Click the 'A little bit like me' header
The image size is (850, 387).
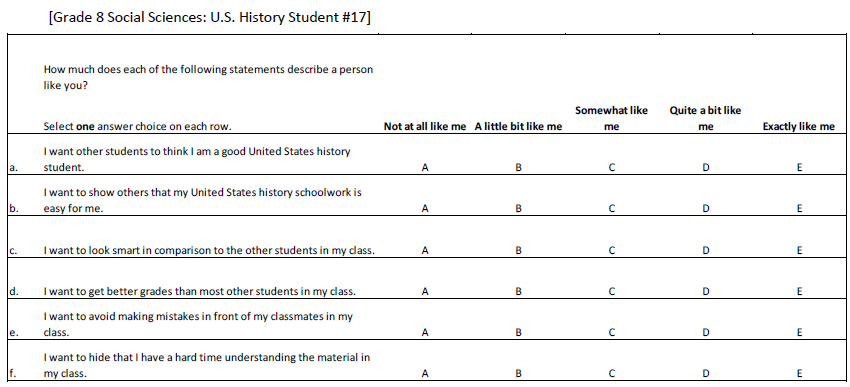click(518, 127)
